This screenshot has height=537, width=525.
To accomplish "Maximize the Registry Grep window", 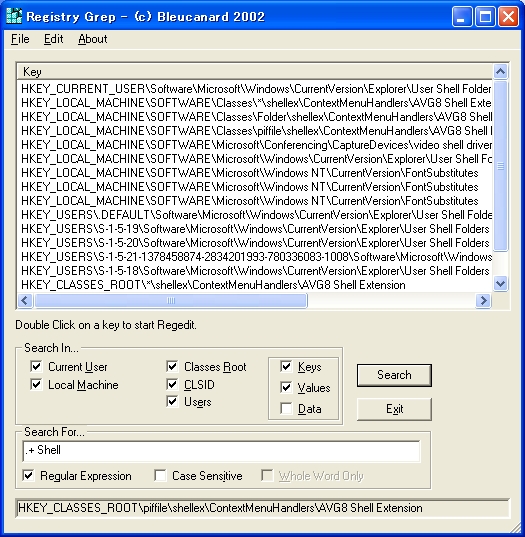I will pos(485,16).
